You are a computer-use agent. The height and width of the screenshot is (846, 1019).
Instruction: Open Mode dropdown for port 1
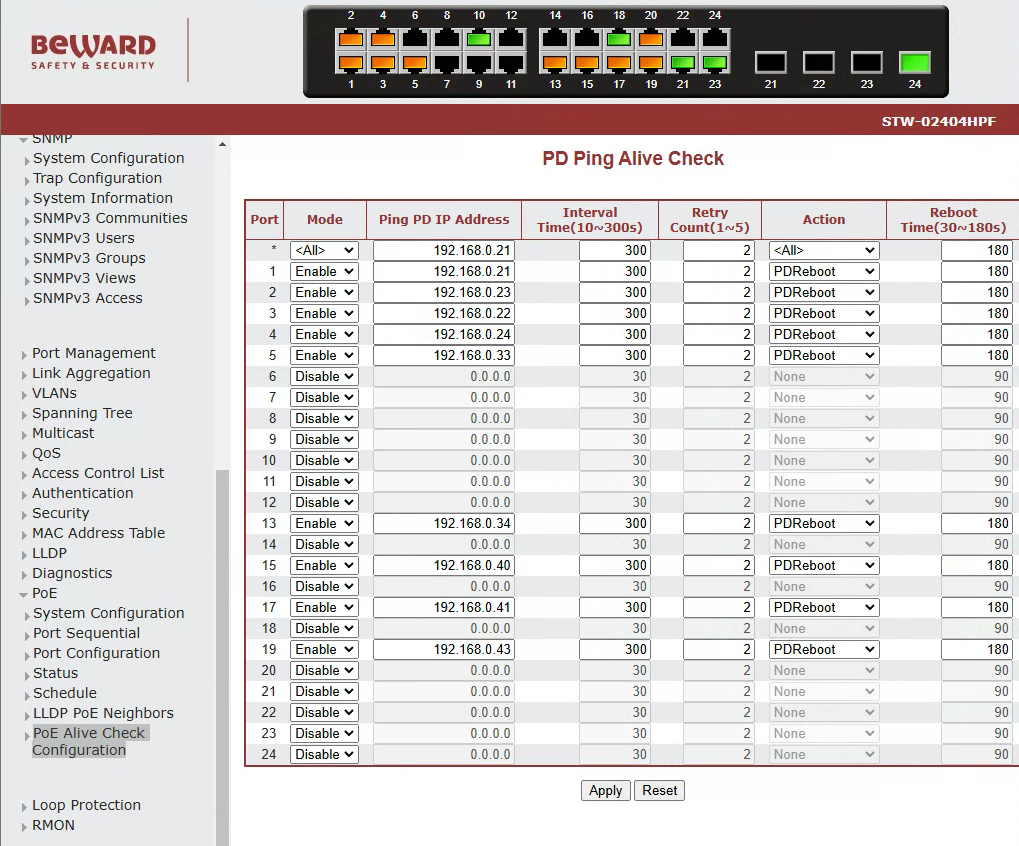click(x=324, y=272)
